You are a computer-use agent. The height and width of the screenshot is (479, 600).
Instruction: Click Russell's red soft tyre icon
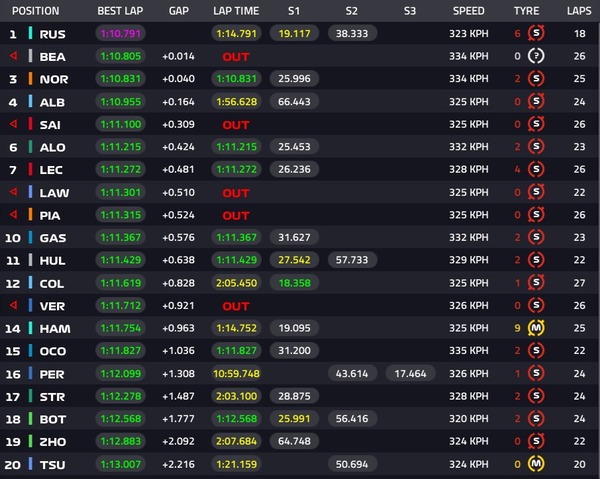point(536,33)
